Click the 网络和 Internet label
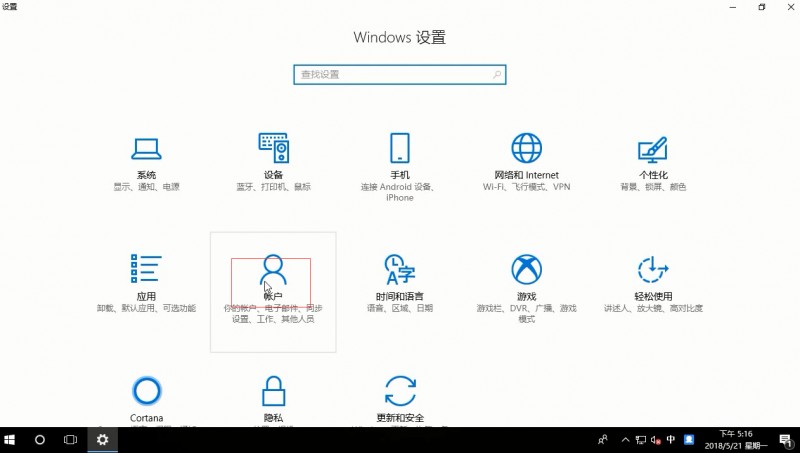Image resolution: width=800 pixels, height=453 pixels. coord(527,175)
